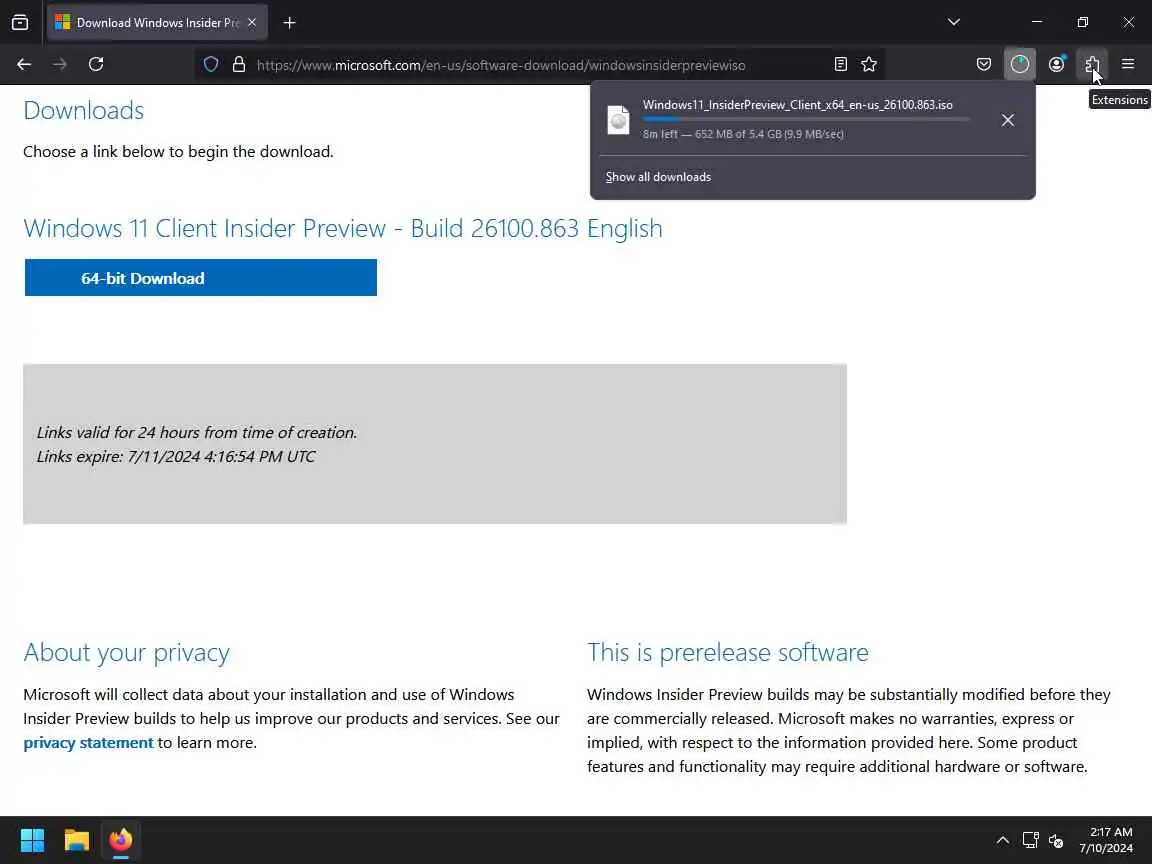1152x864 pixels.
Task: Open Firefox View icon in tab strip
Action: tap(20, 23)
